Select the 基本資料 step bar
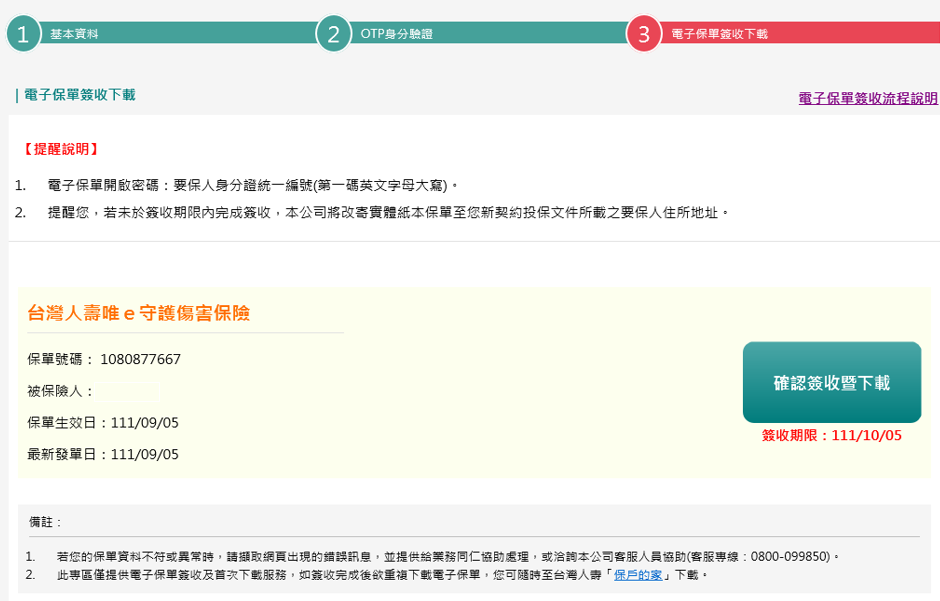This screenshot has height=601, width=940. 178,33
